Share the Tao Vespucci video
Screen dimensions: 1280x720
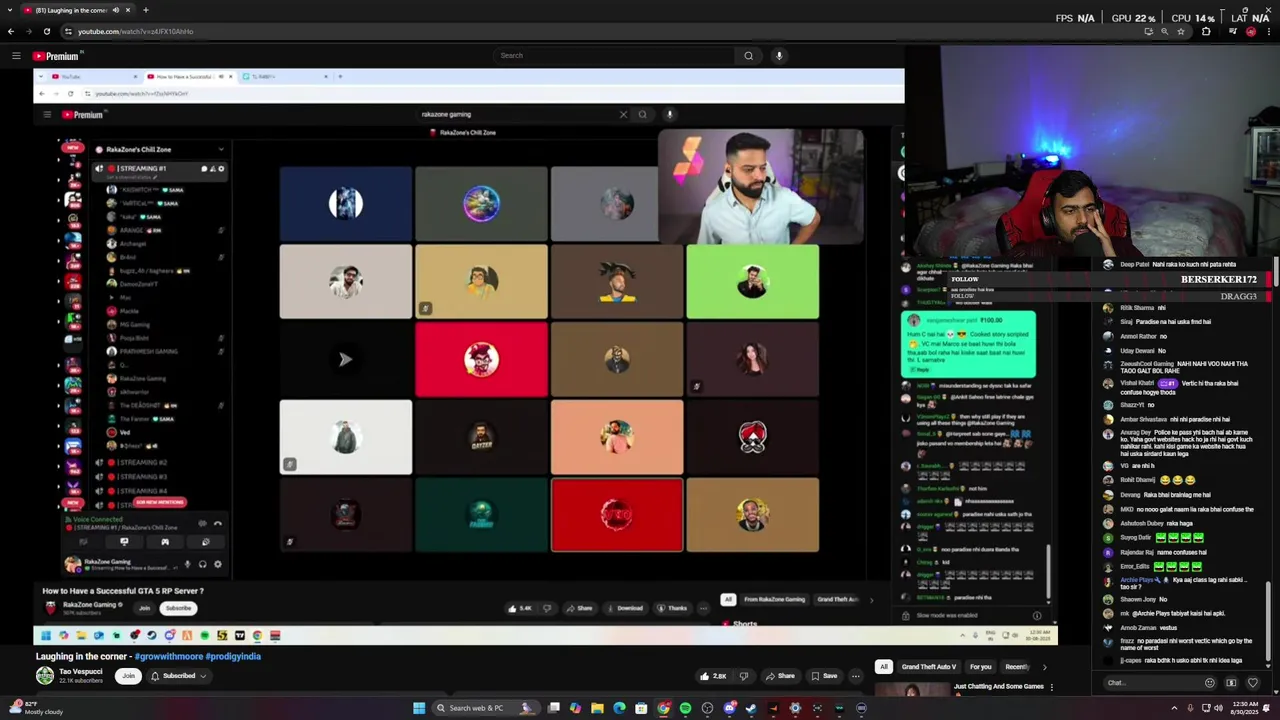[780, 676]
